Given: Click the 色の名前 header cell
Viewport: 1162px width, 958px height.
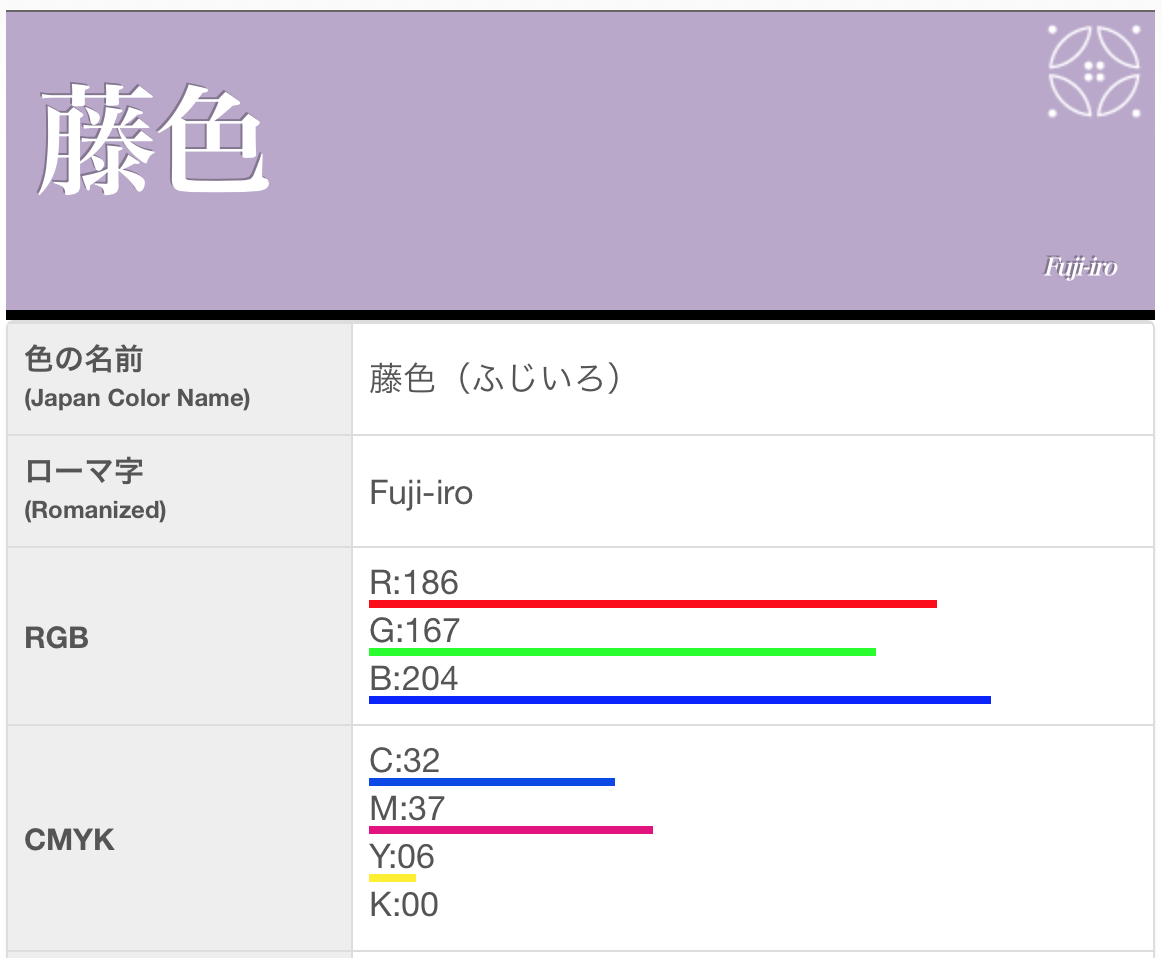Looking at the screenshot, I should point(179,379).
